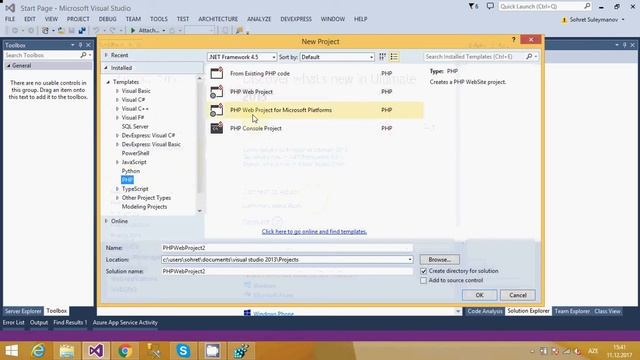Open the FILE menu

(x=10, y=19)
